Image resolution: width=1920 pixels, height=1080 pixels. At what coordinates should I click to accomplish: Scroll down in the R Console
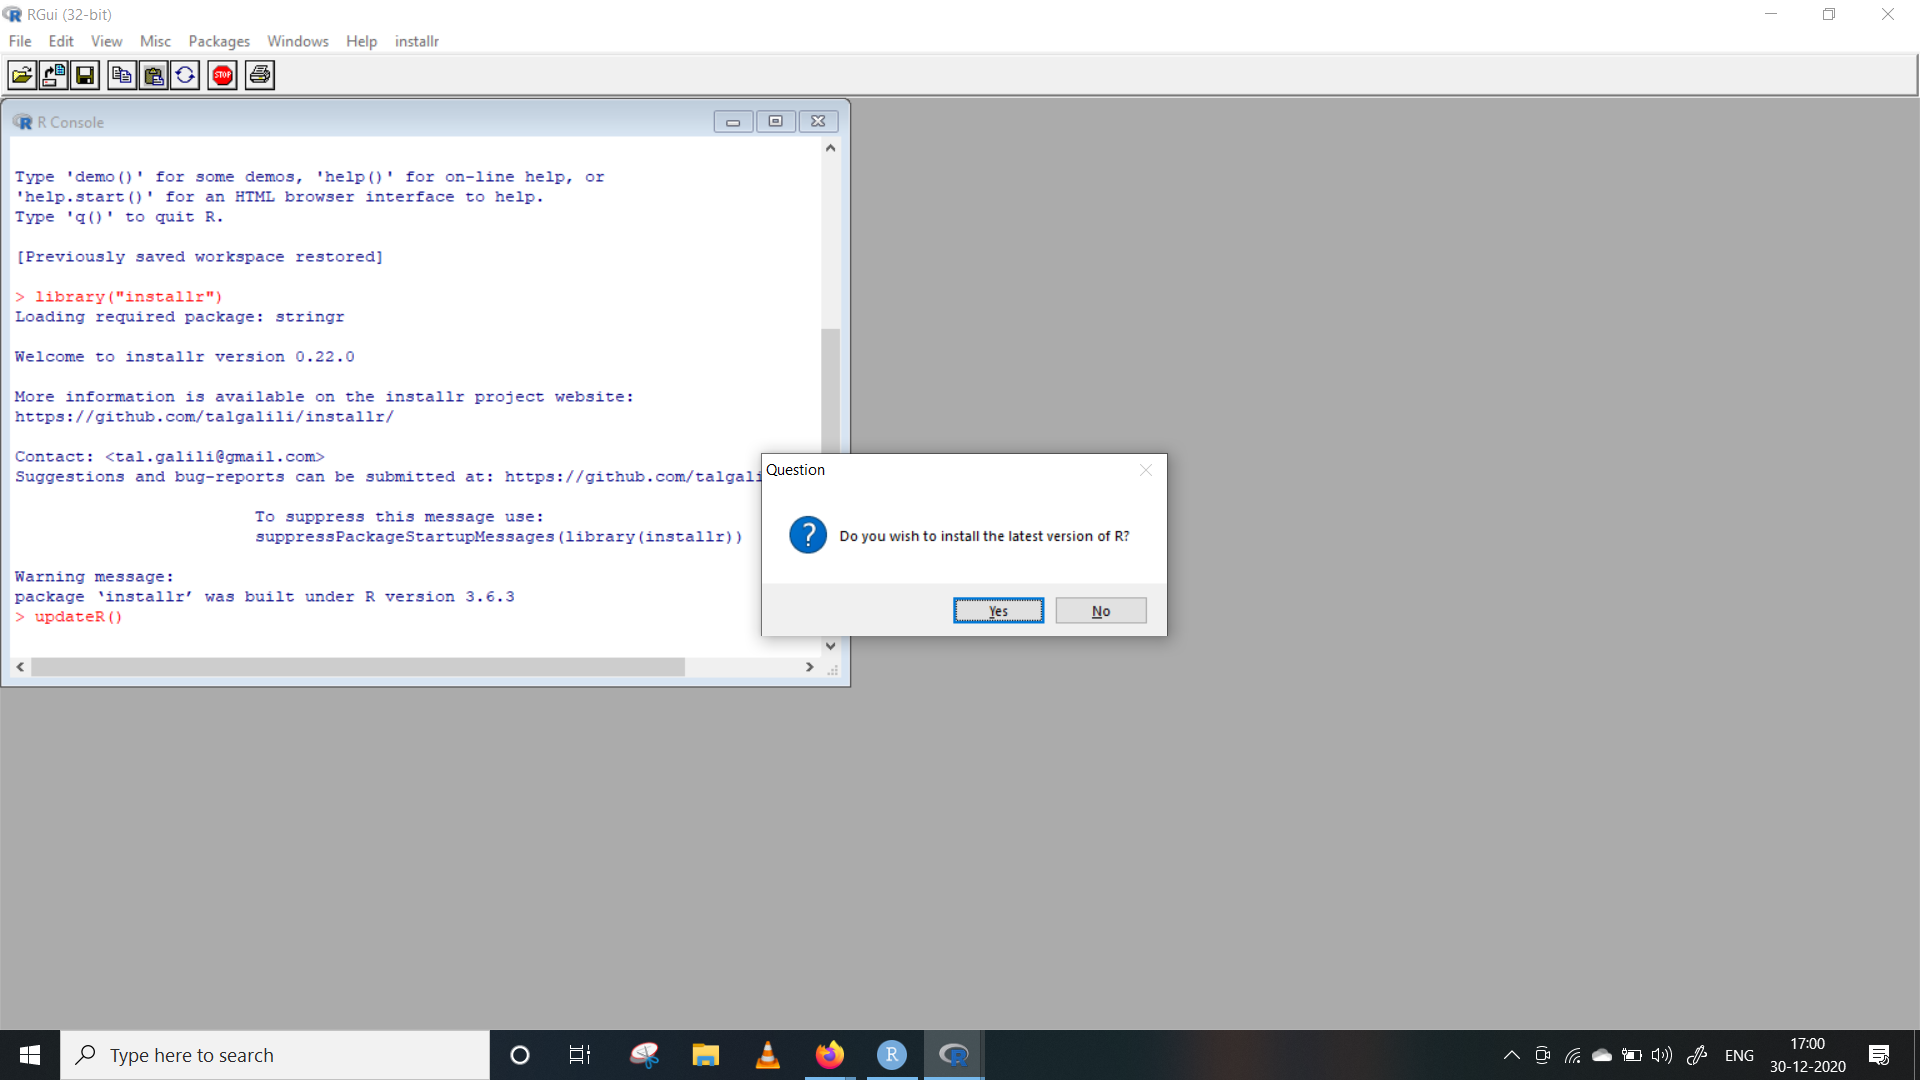(x=829, y=645)
